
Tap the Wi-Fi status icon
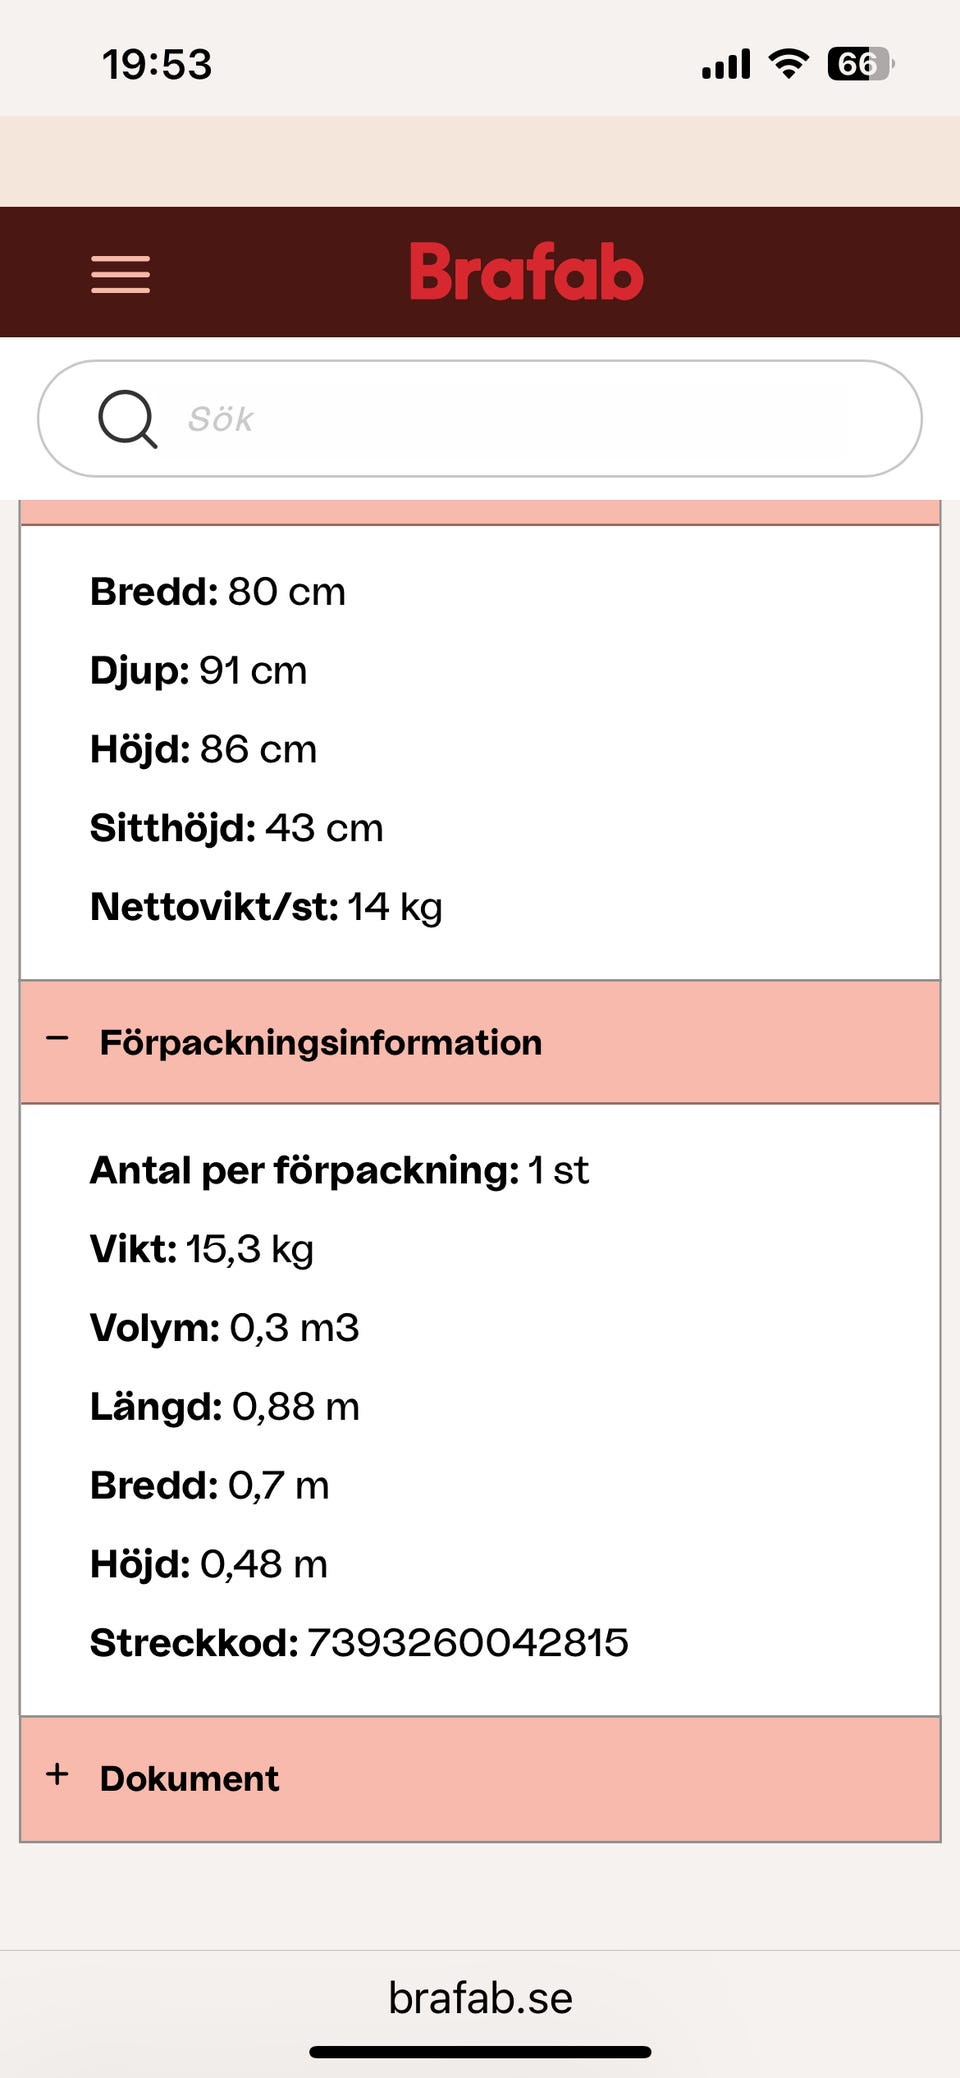coord(788,64)
